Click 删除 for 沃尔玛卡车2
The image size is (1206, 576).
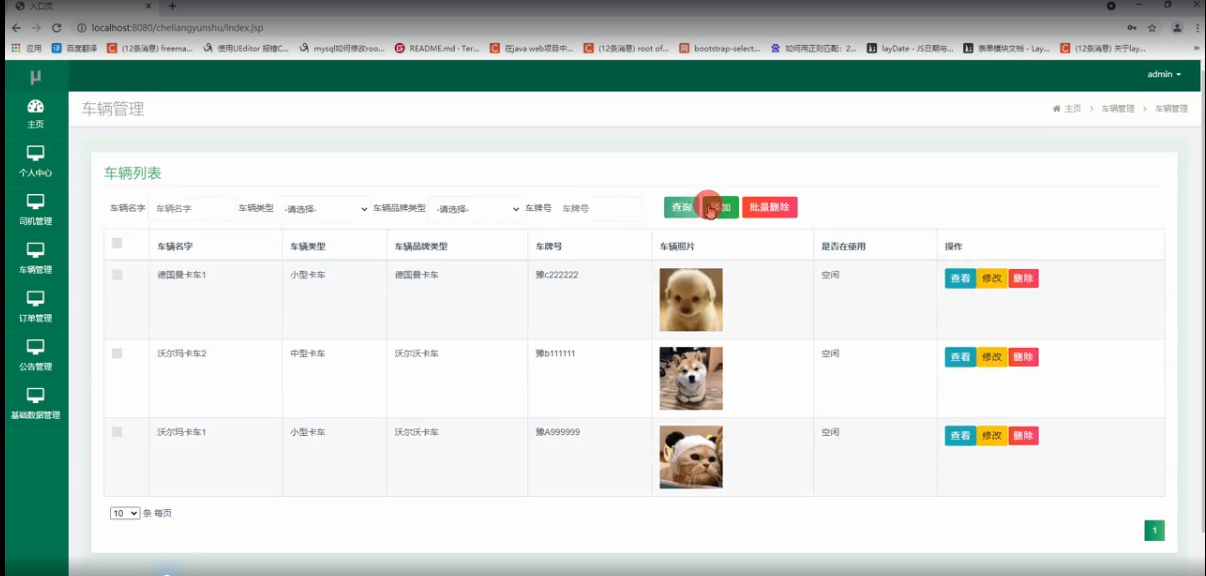click(x=1023, y=357)
